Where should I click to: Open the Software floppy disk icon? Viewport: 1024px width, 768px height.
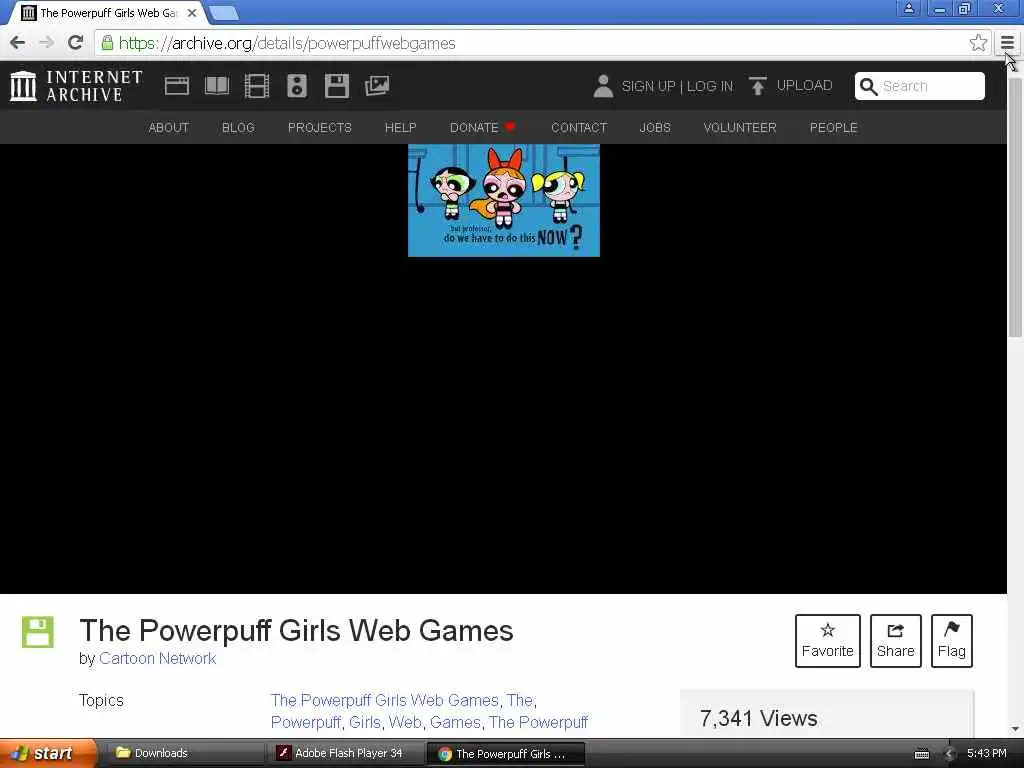click(337, 86)
